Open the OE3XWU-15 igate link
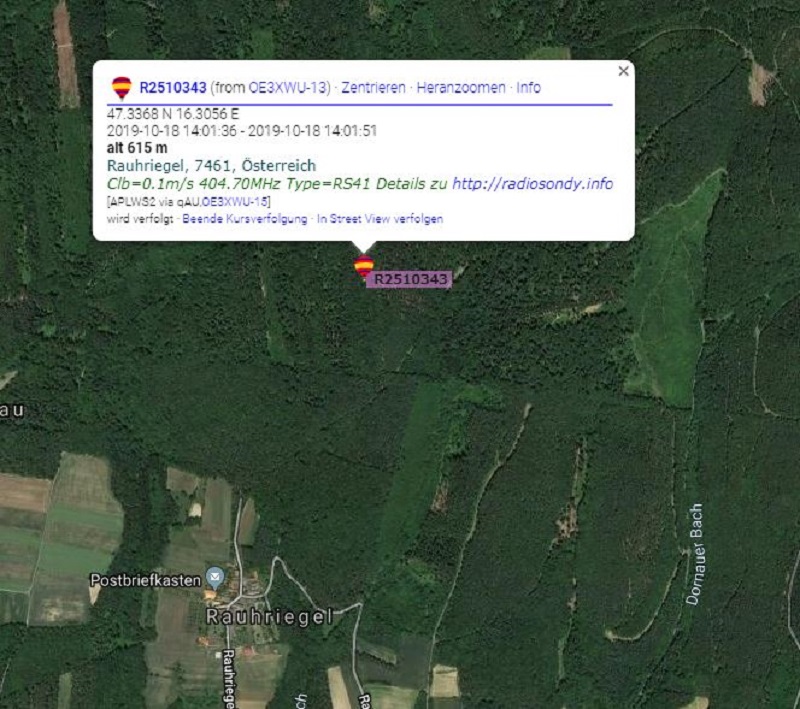The height and width of the screenshot is (709, 800). pyautogui.click(x=235, y=202)
